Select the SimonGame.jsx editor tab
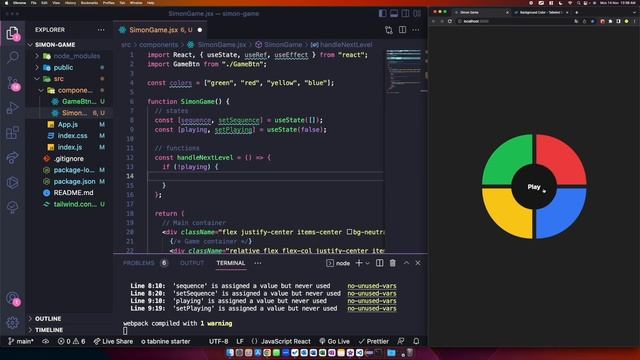Image resolution: width=640 pixels, height=360 pixels. 159,30
